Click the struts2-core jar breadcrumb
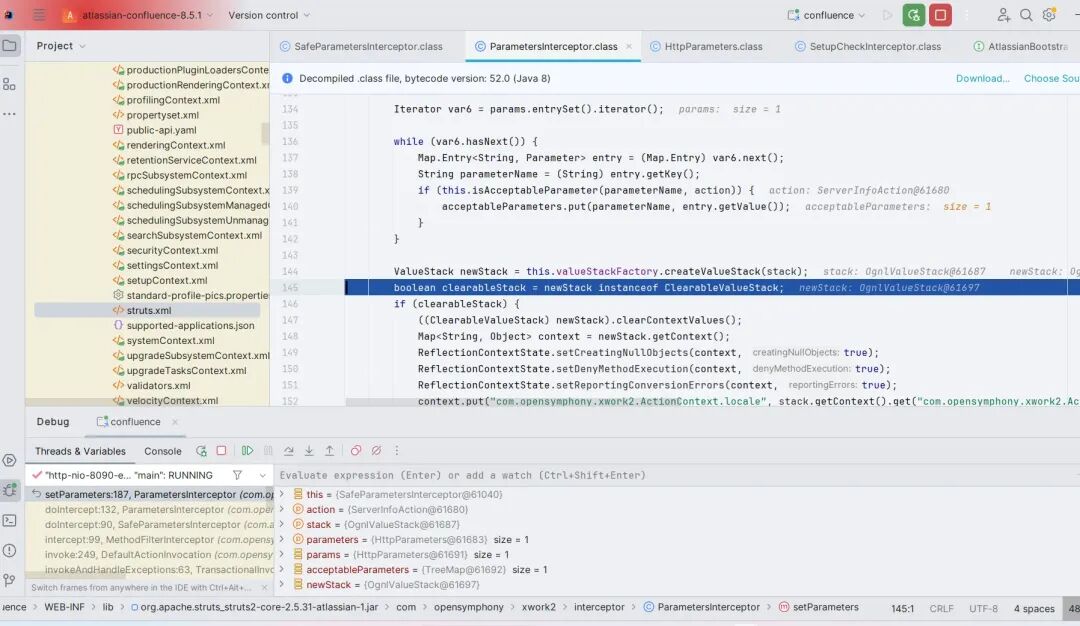 (254, 607)
